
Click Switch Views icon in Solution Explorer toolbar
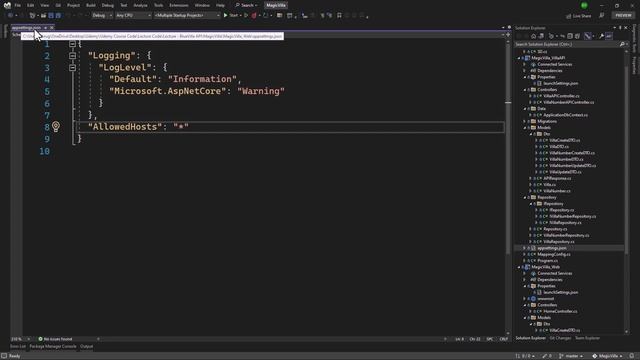(x=541, y=36)
